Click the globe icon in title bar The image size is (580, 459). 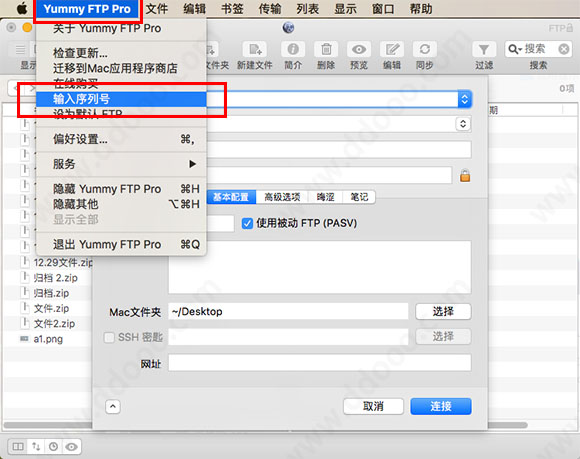click(x=289, y=27)
